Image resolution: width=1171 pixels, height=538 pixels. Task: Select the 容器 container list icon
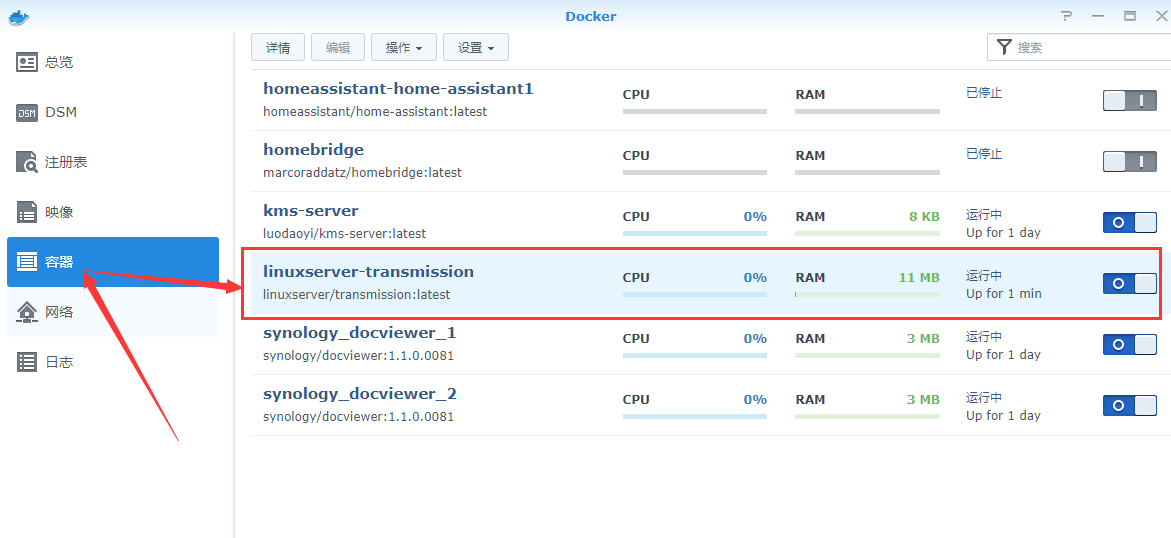(27, 262)
